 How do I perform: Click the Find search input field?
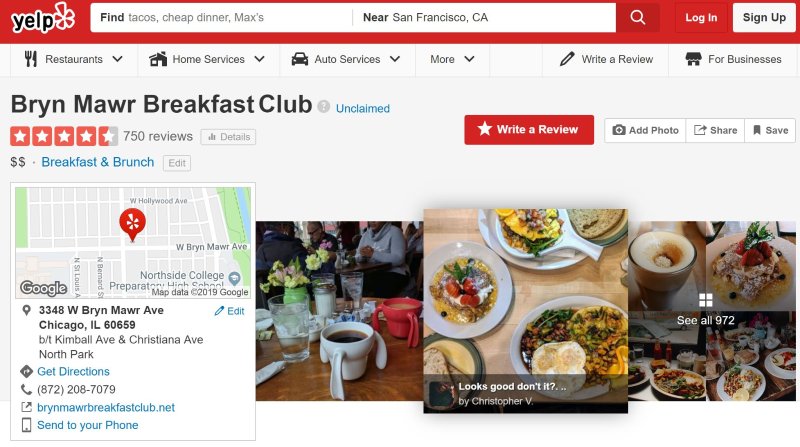[221, 17]
